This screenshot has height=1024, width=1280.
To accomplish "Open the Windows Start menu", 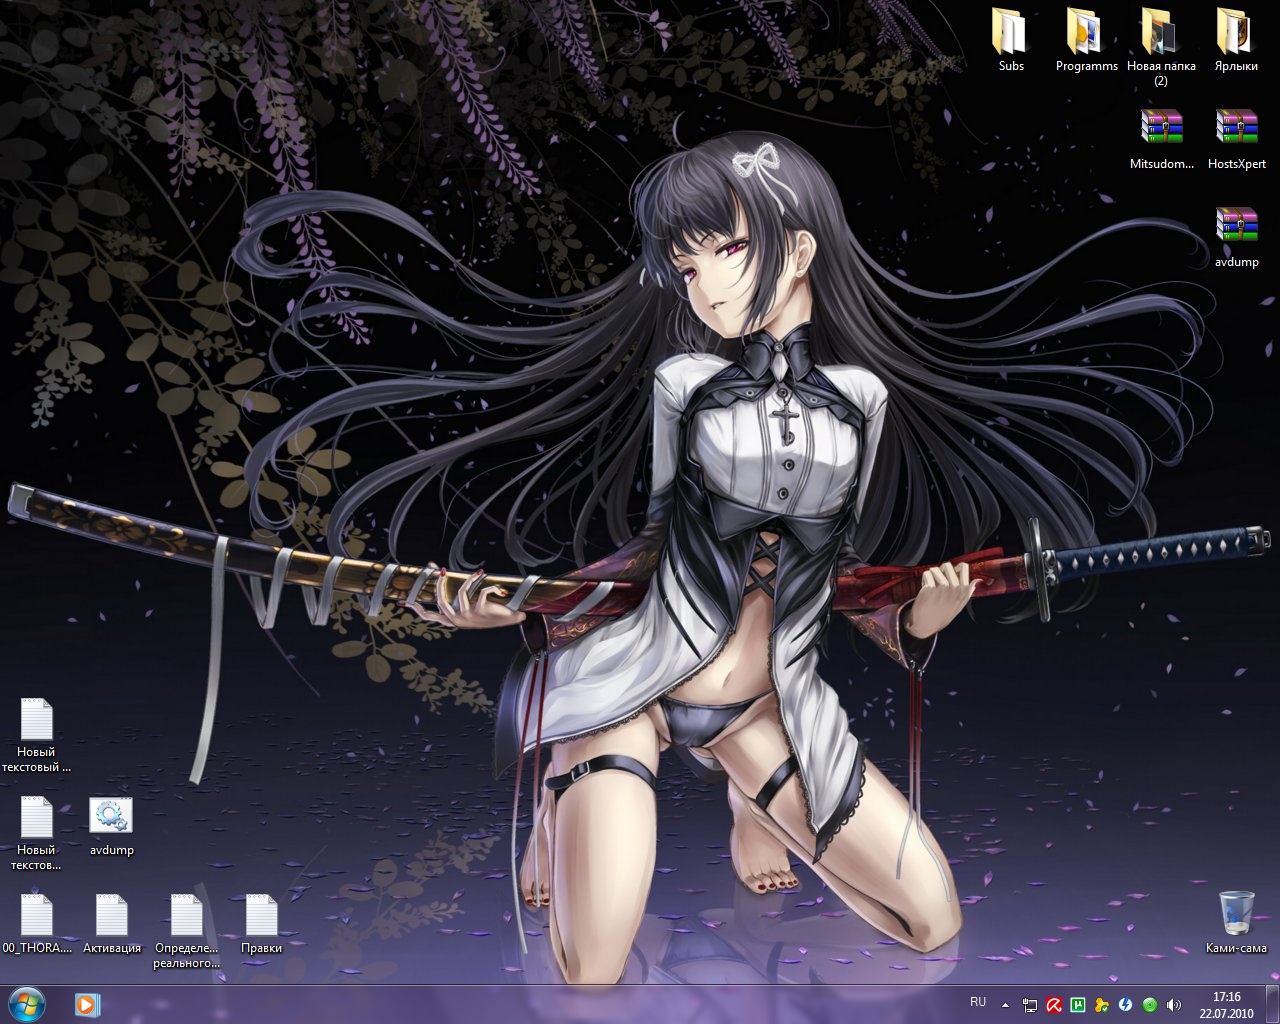I will (x=27, y=1003).
